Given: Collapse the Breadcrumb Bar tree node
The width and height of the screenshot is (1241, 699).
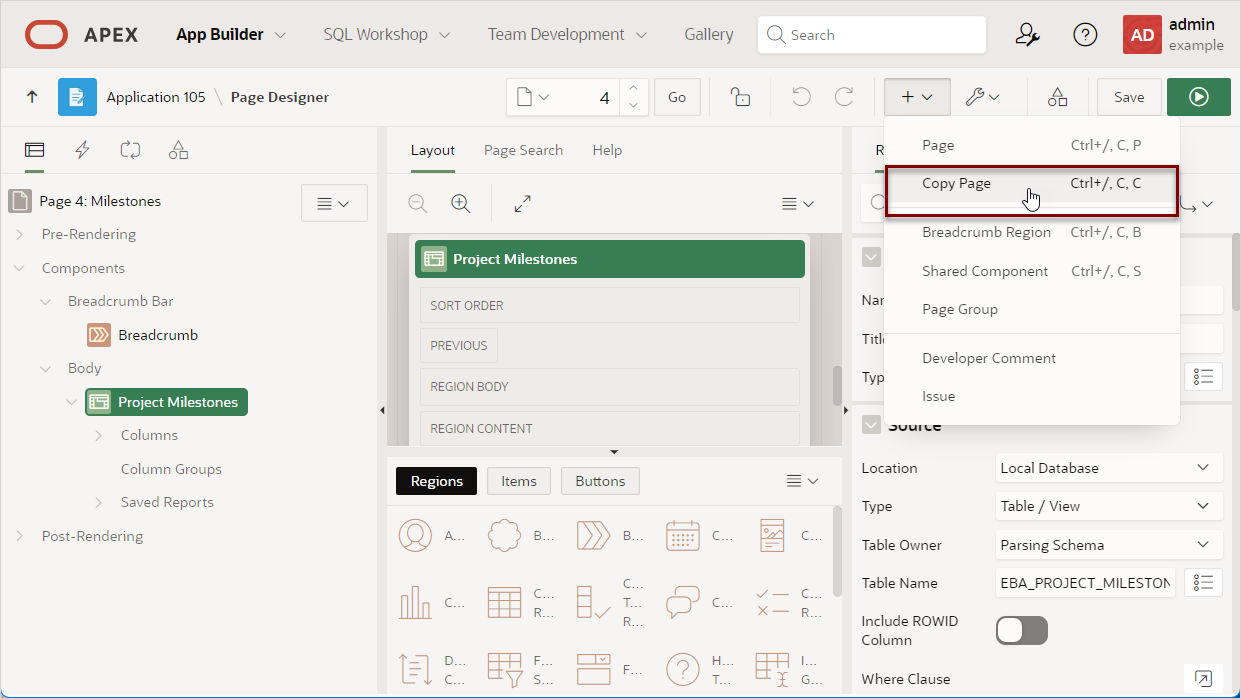Looking at the screenshot, I should tap(46, 301).
